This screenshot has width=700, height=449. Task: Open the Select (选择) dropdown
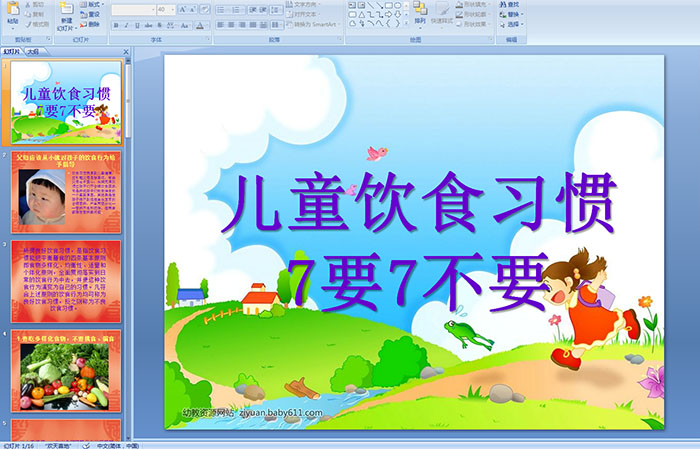tap(511, 24)
